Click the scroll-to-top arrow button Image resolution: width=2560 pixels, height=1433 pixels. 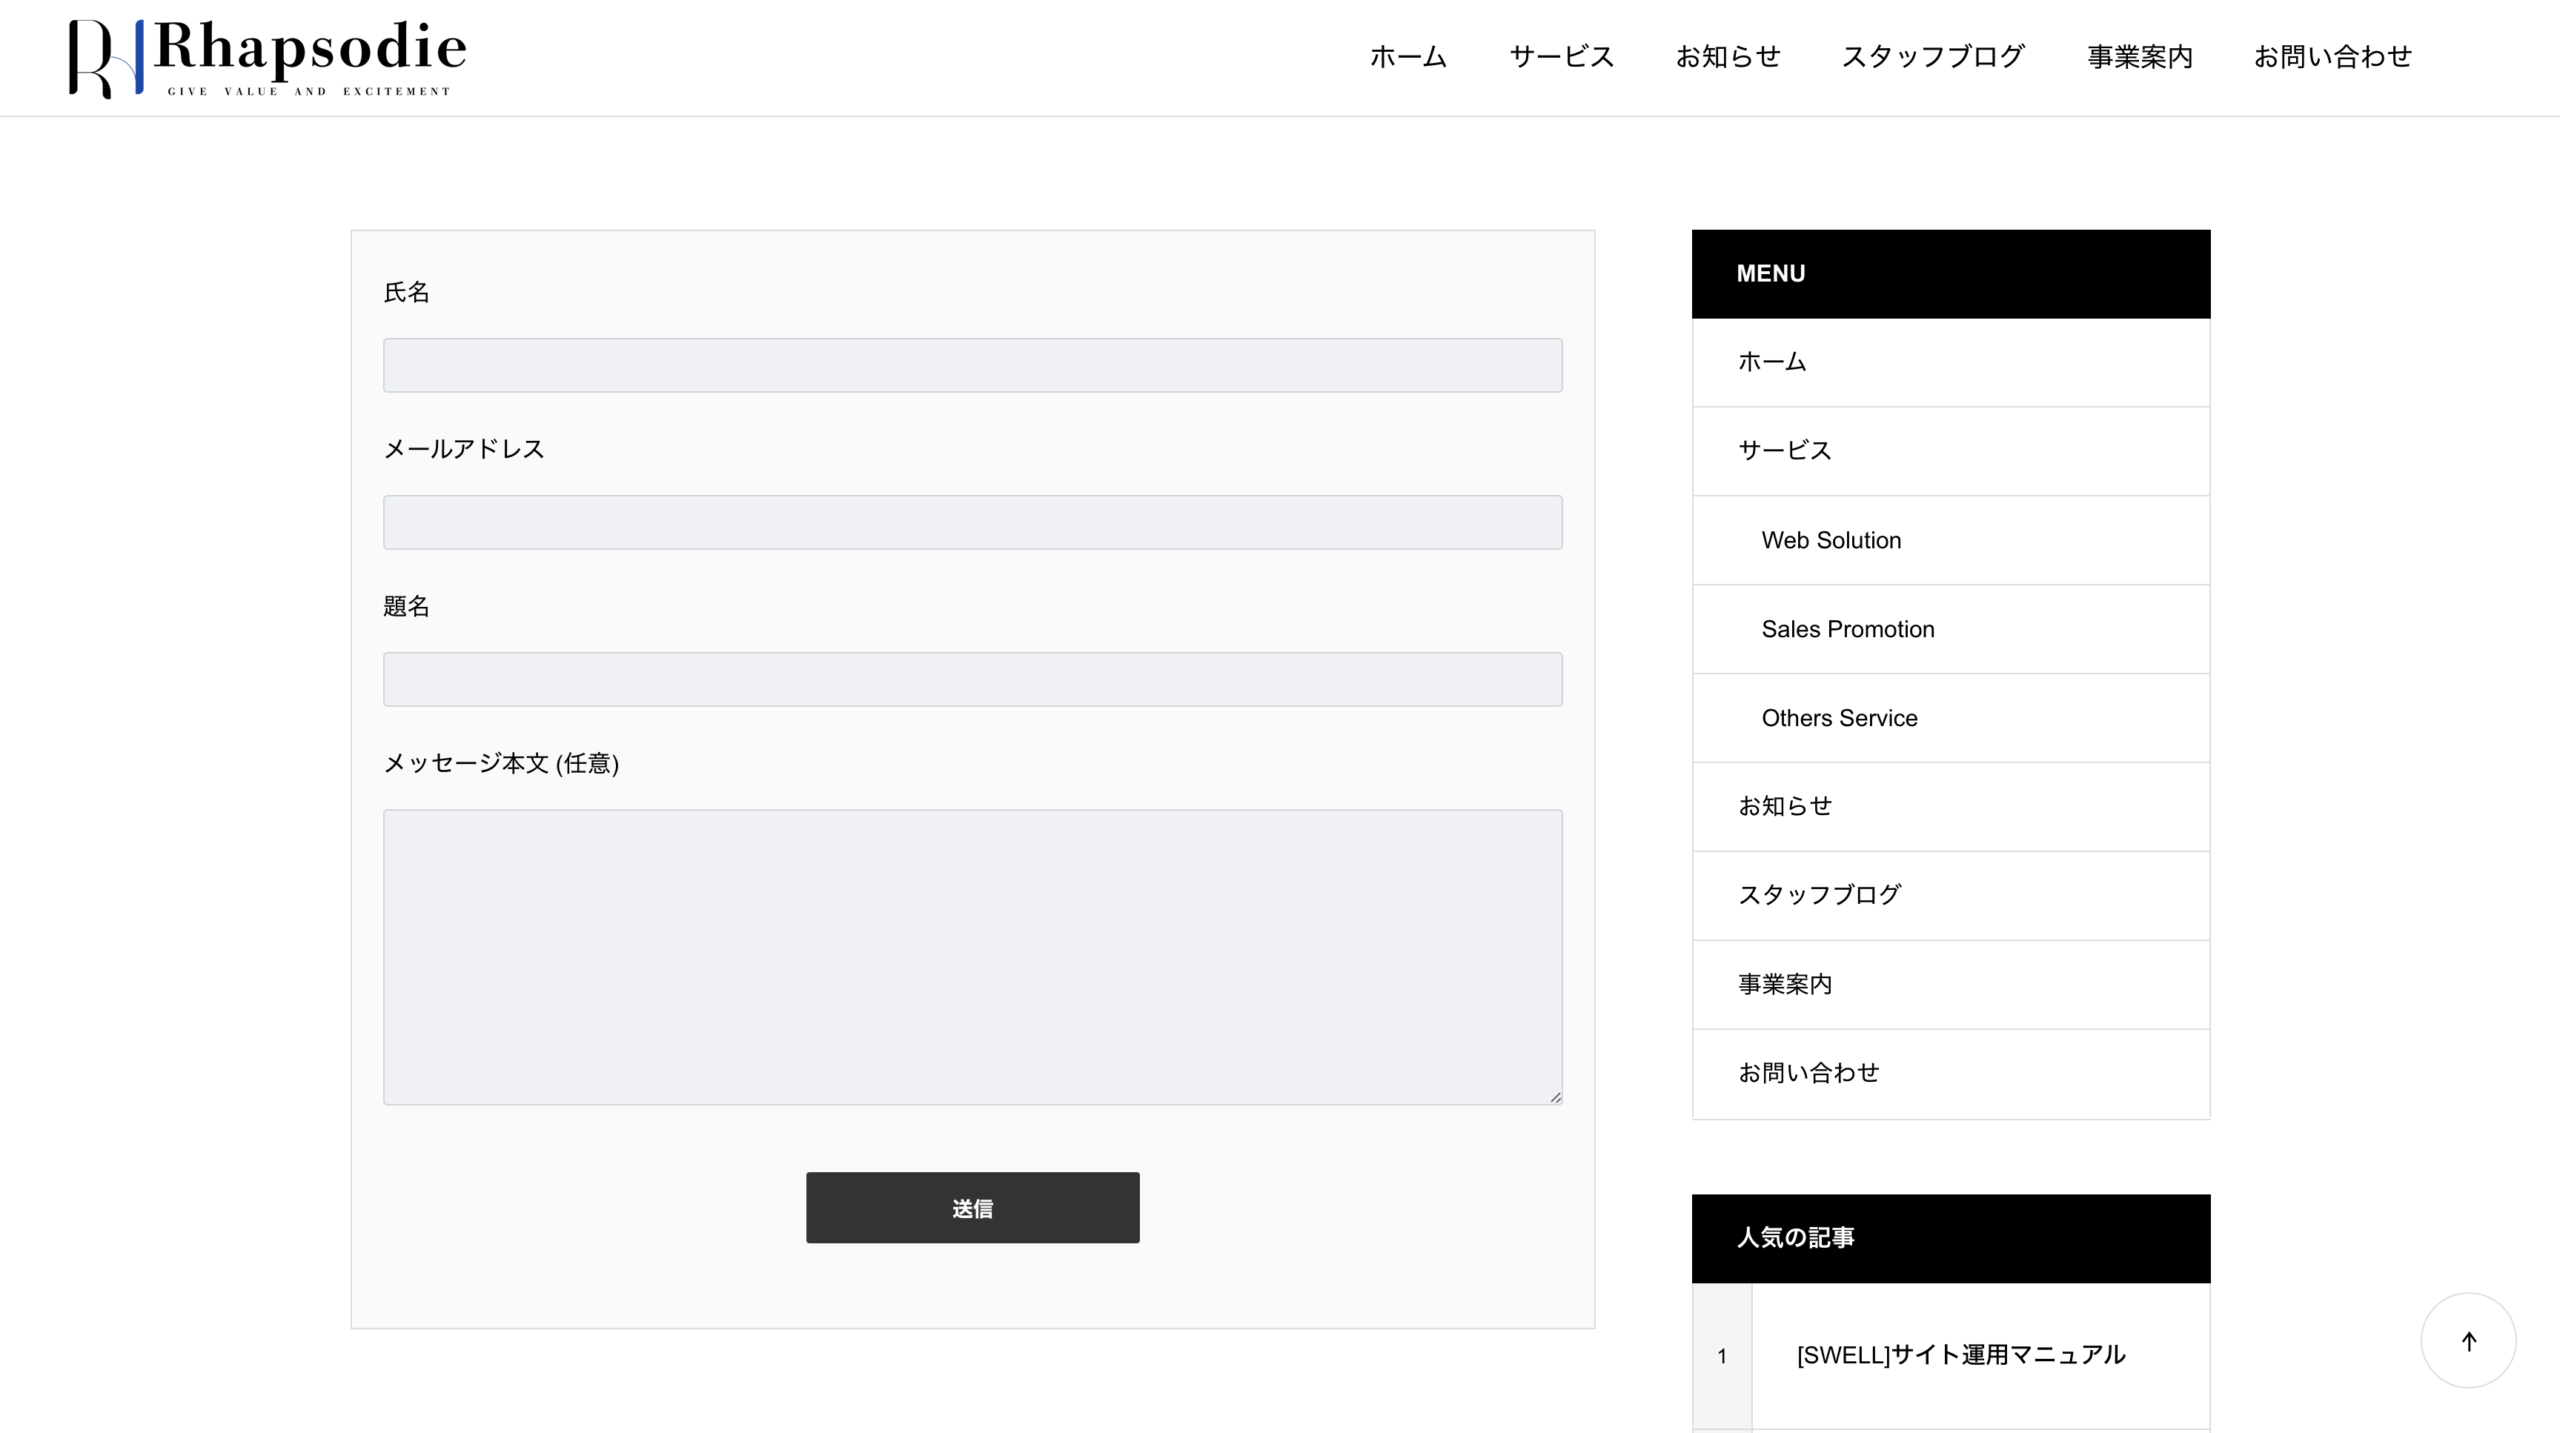click(2468, 1341)
